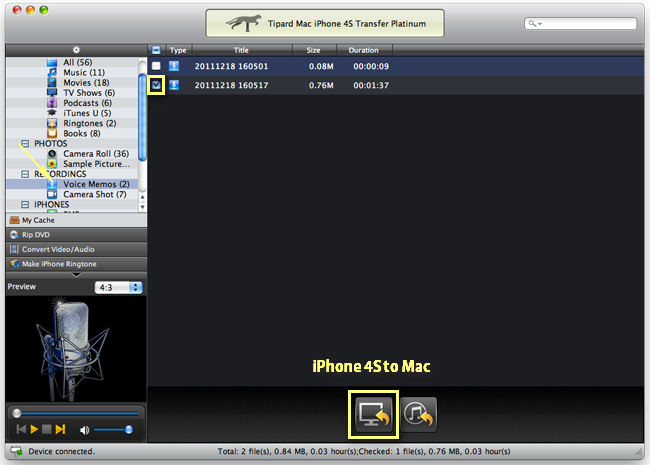Open the Sample Picture album
The width and height of the screenshot is (650, 465).
(x=97, y=164)
